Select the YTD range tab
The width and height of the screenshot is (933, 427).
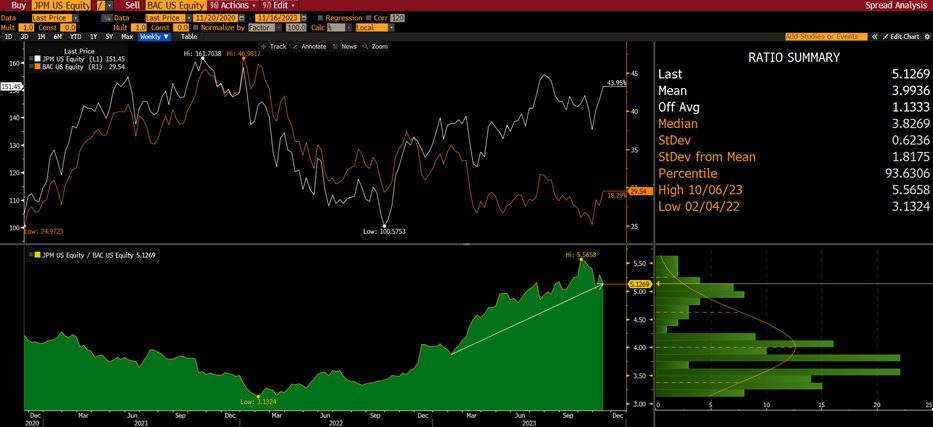pos(76,37)
